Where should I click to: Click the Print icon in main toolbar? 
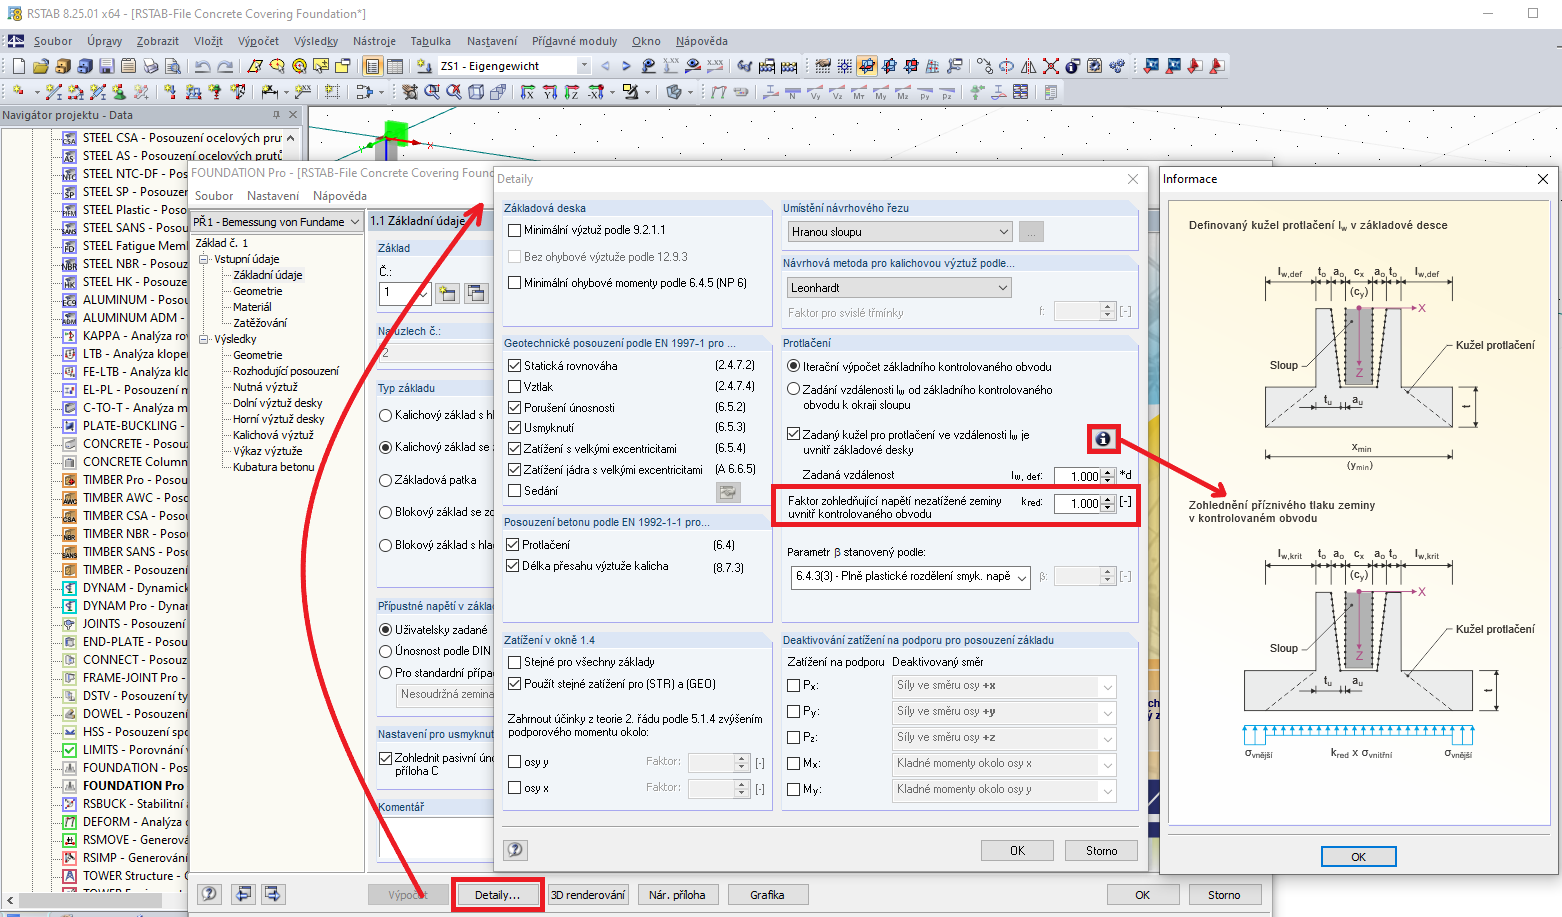tap(151, 66)
